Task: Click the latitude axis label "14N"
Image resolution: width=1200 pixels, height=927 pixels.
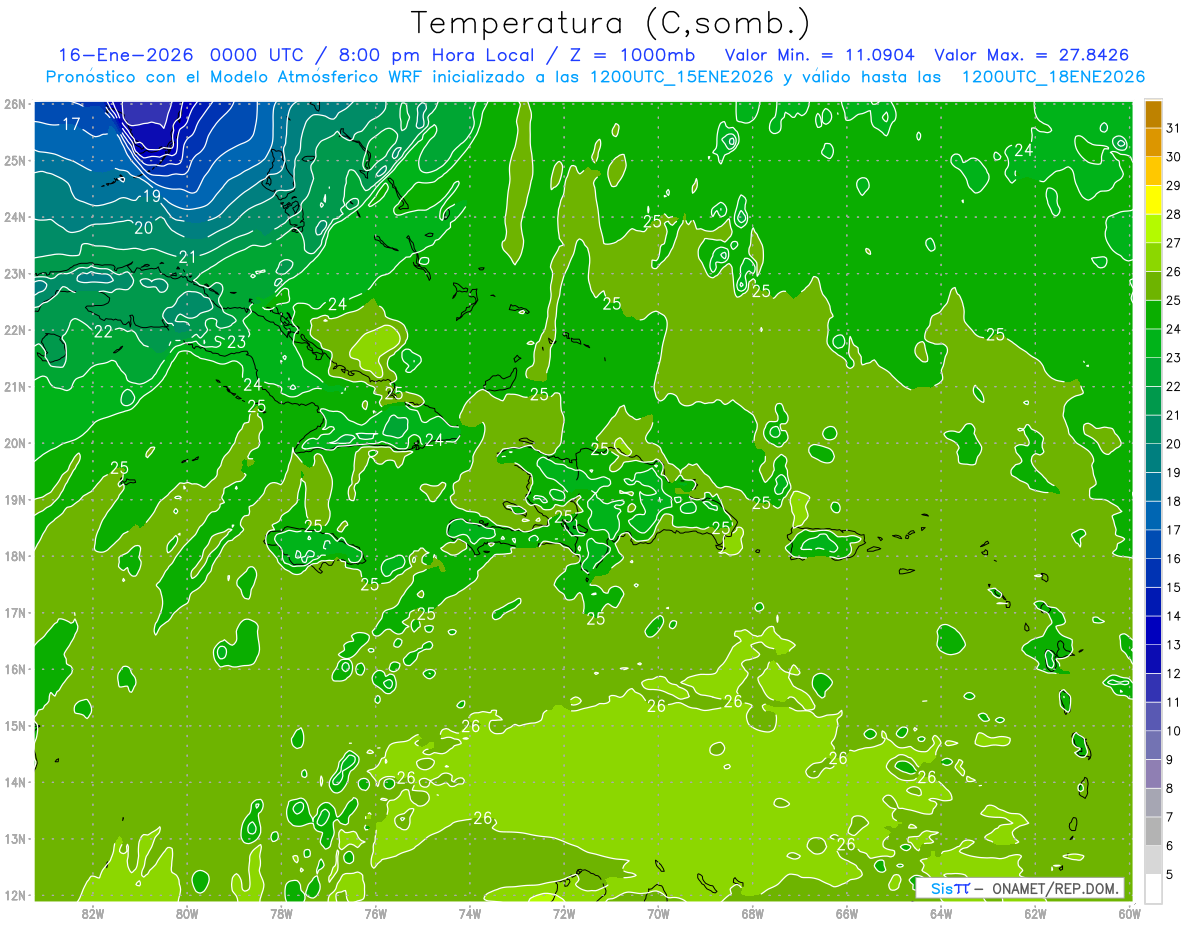Action: (15, 782)
